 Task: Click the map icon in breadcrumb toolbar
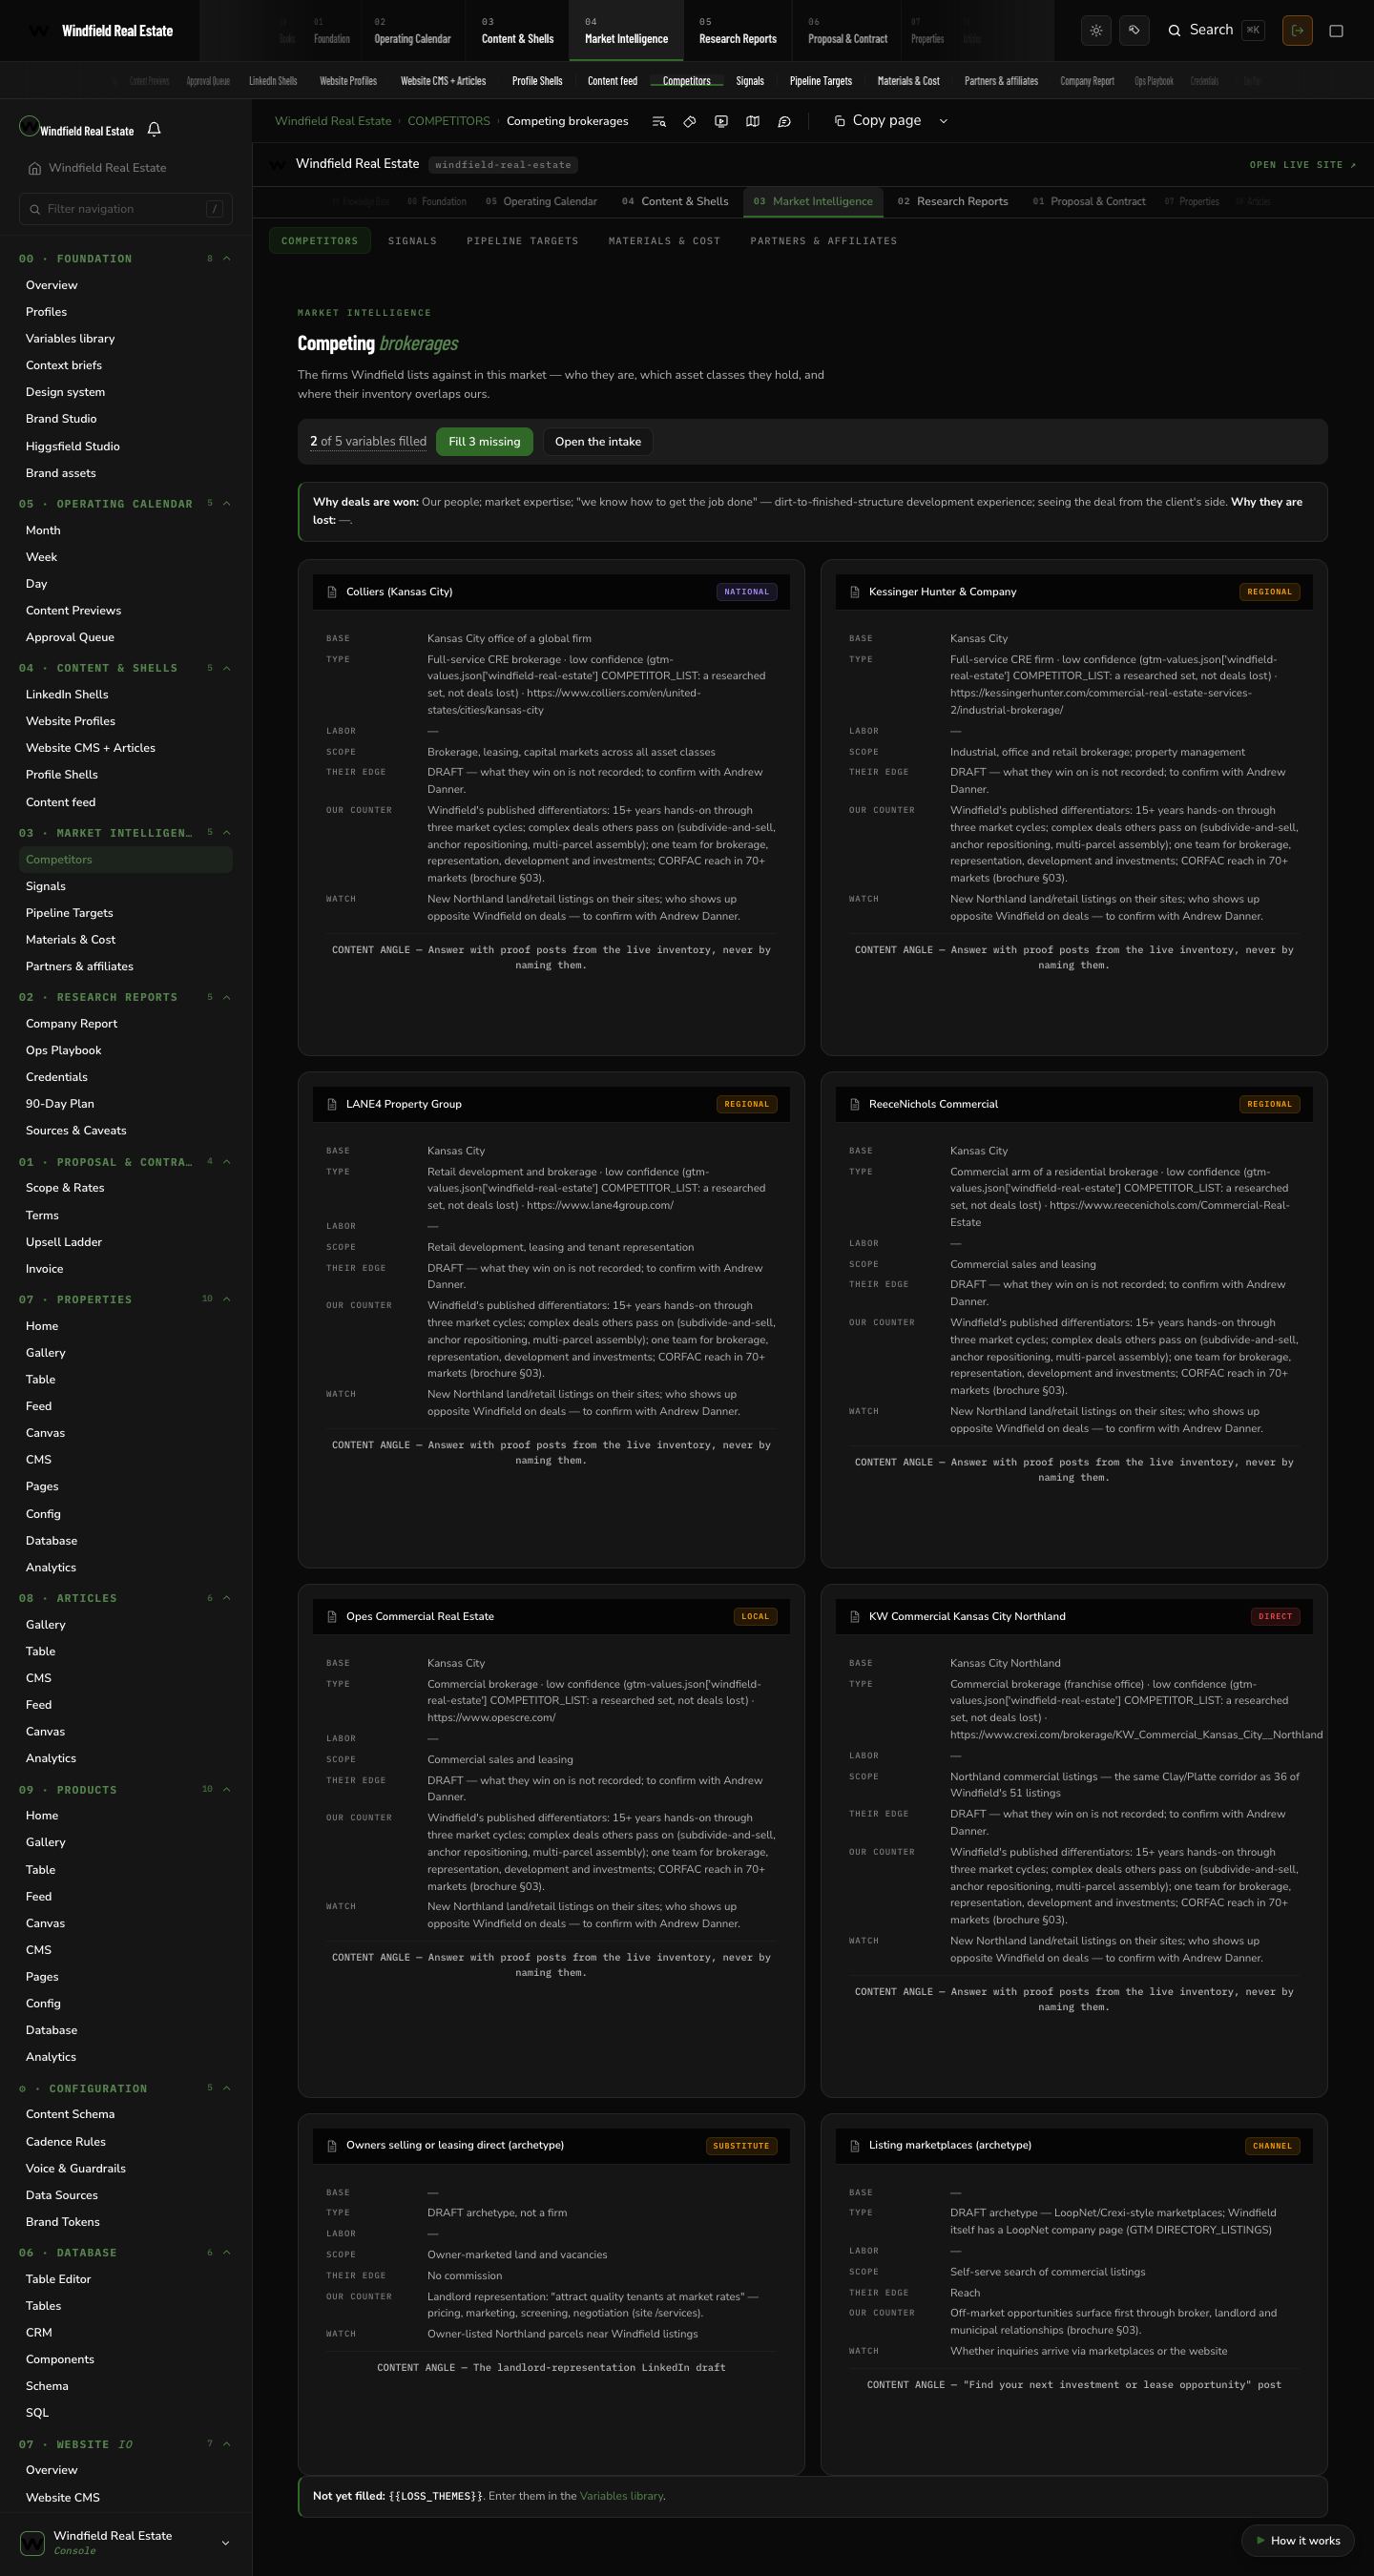point(753,121)
